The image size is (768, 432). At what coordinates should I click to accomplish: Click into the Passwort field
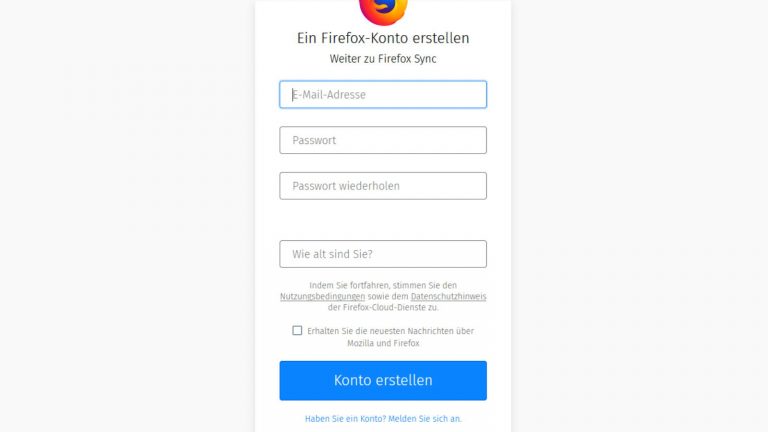coord(383,140)
